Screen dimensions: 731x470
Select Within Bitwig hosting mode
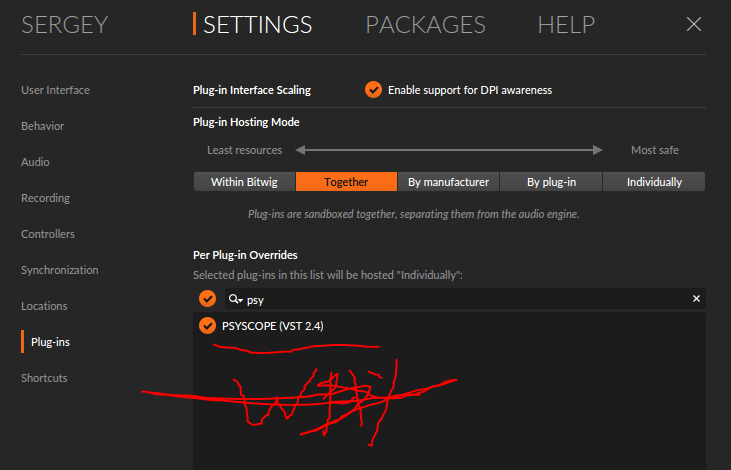point(244,182)
